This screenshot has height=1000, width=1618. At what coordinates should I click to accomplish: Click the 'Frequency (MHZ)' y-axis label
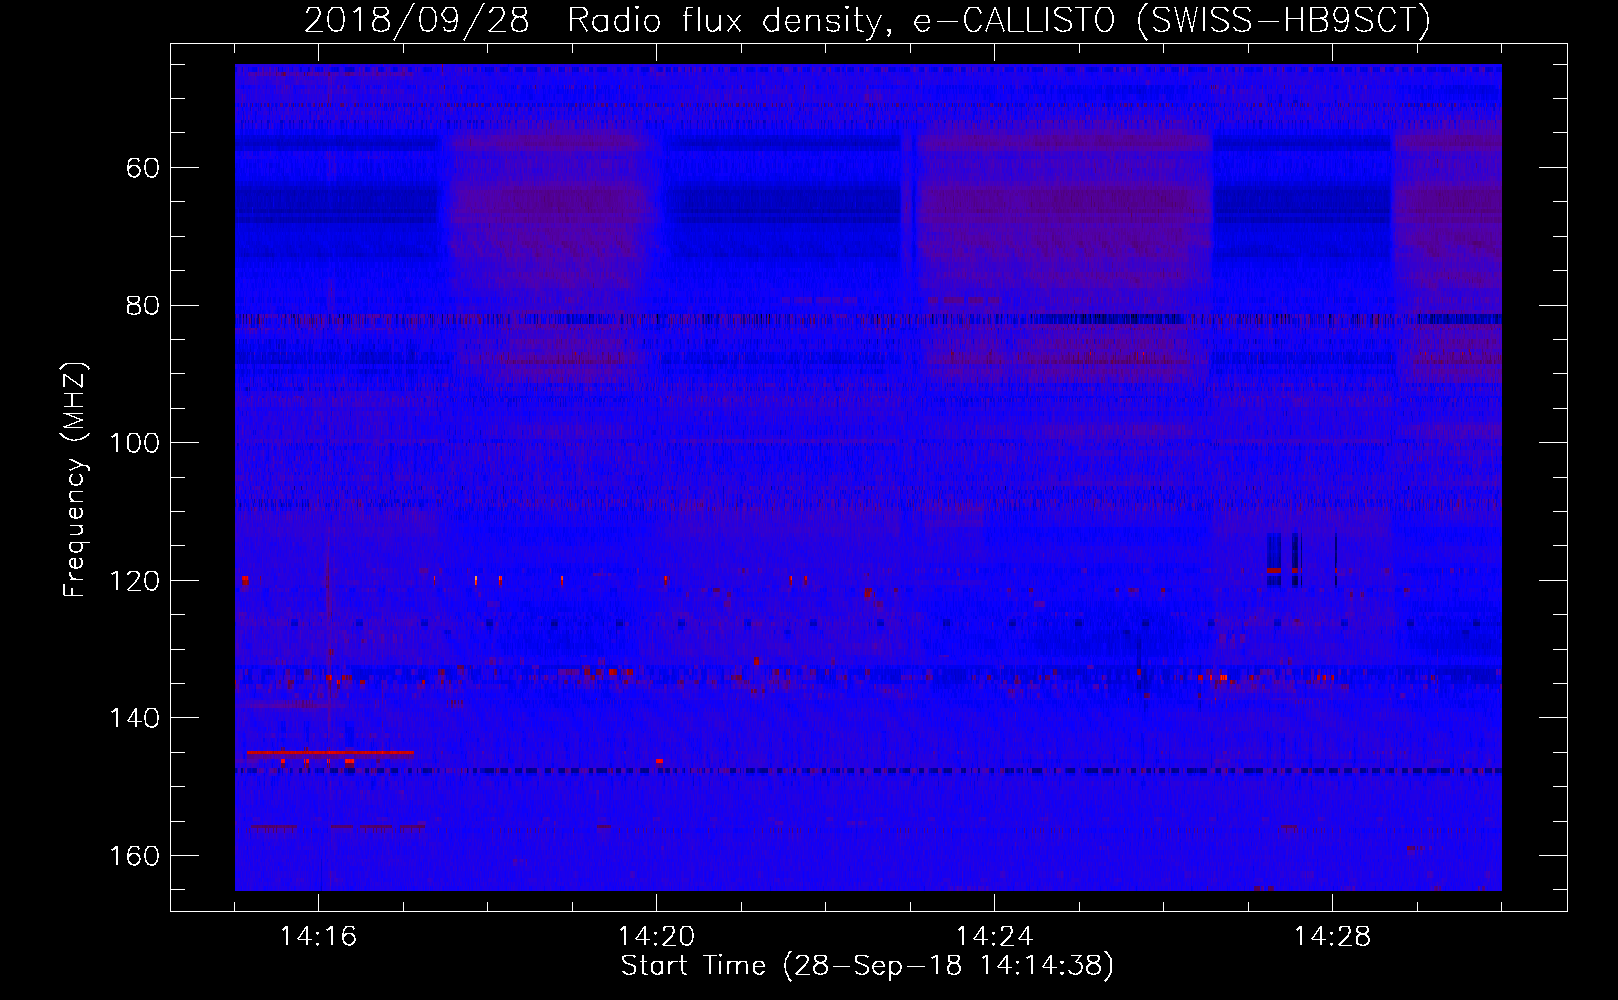75,479
